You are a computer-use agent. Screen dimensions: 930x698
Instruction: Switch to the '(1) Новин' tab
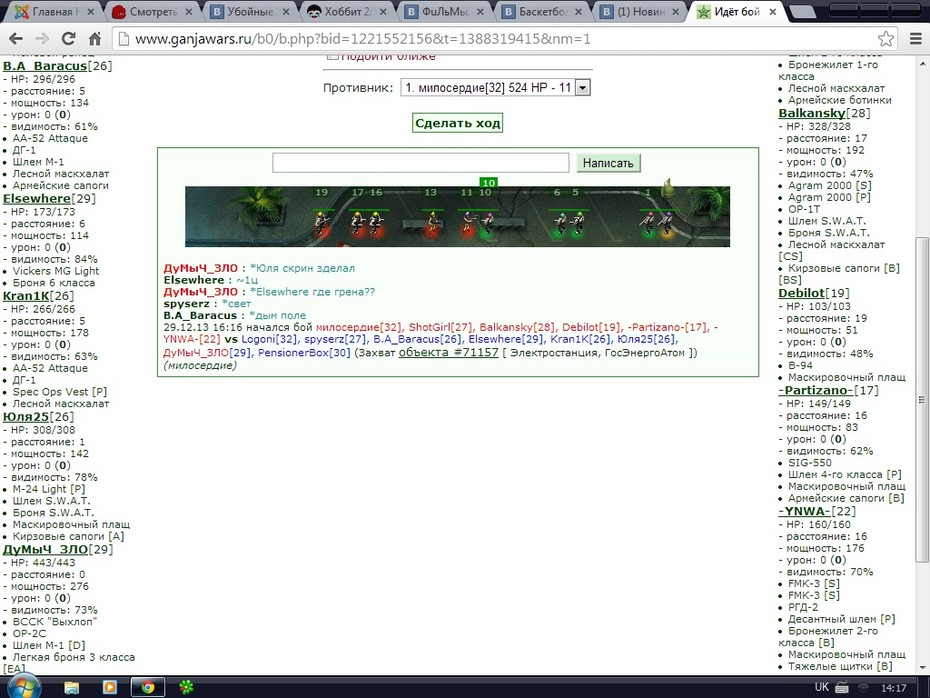click(x=639, y=11)
